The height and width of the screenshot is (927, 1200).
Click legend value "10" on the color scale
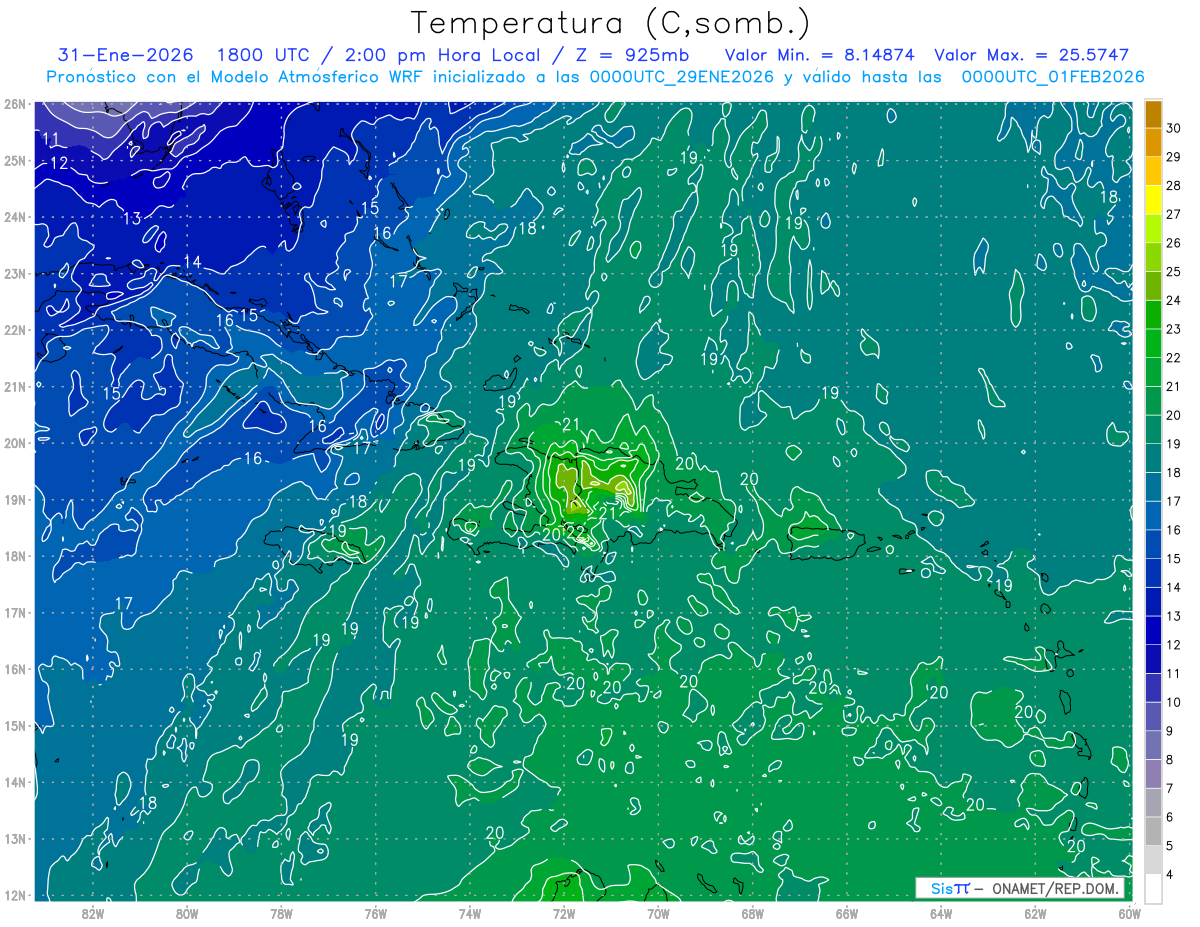point(1173,702)
